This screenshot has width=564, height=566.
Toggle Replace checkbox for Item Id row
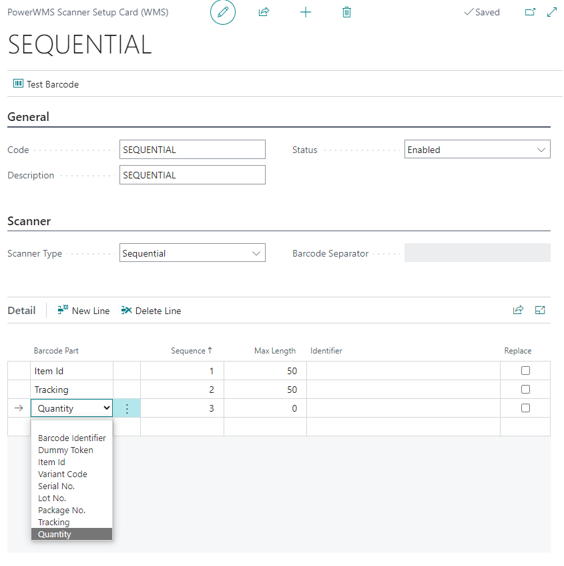(525, 371)
